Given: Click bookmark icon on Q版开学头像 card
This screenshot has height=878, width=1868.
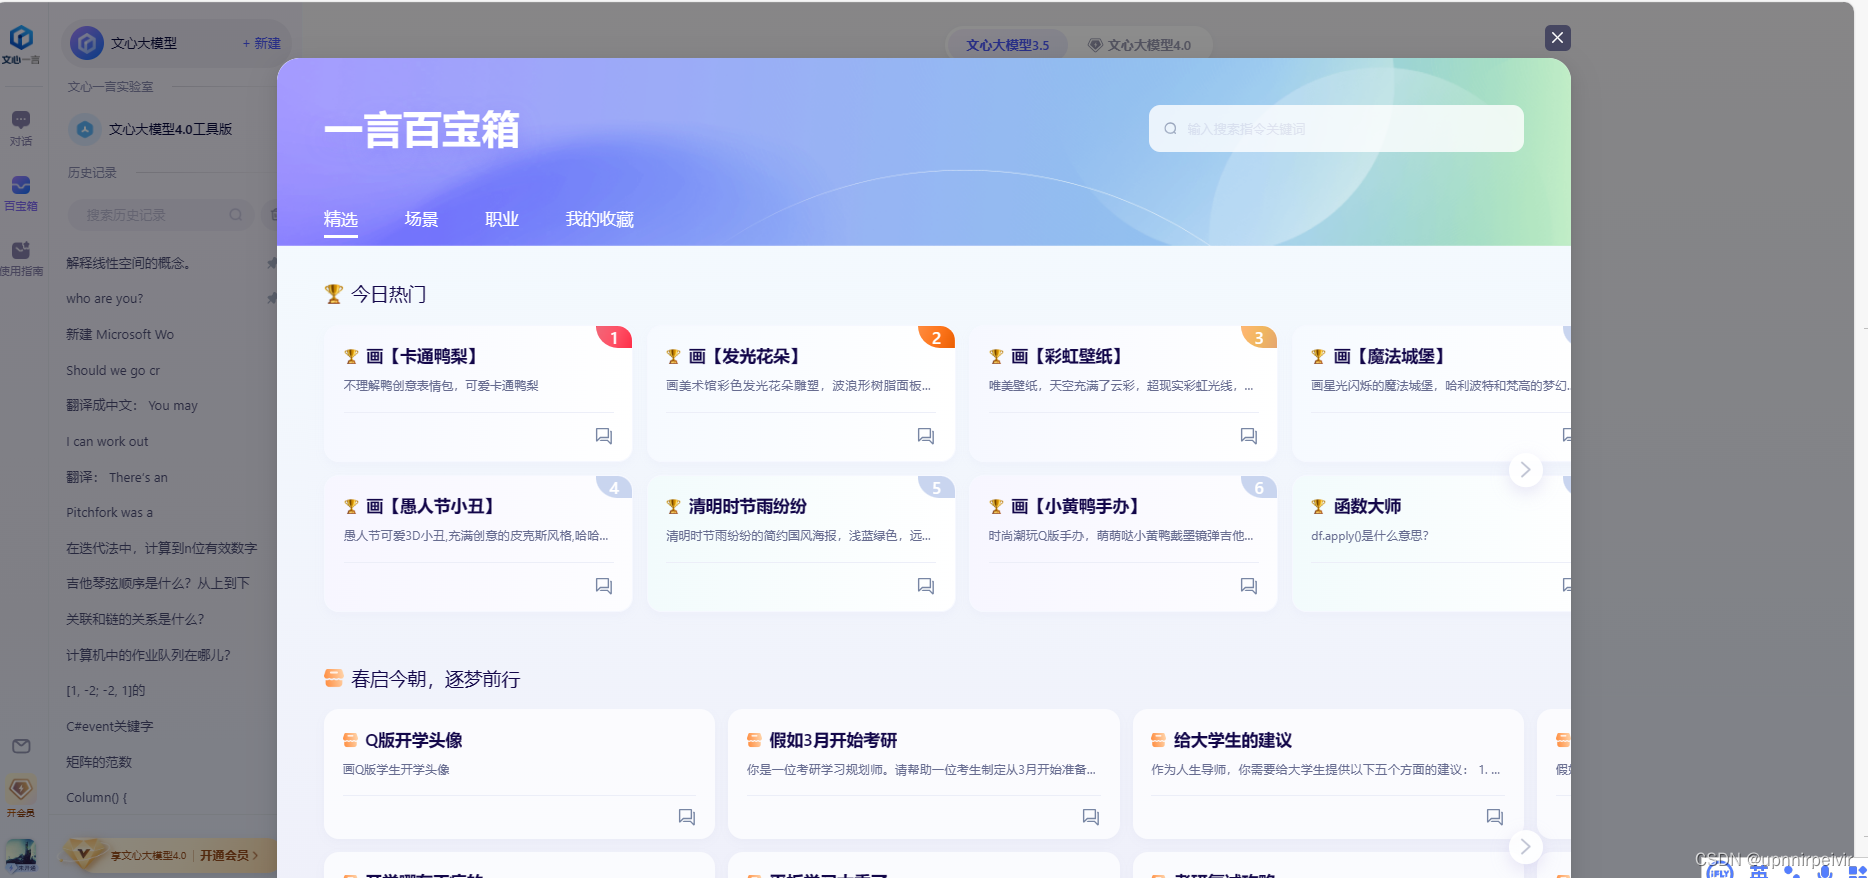Looking at the screenshot, I should pos(687,817).
